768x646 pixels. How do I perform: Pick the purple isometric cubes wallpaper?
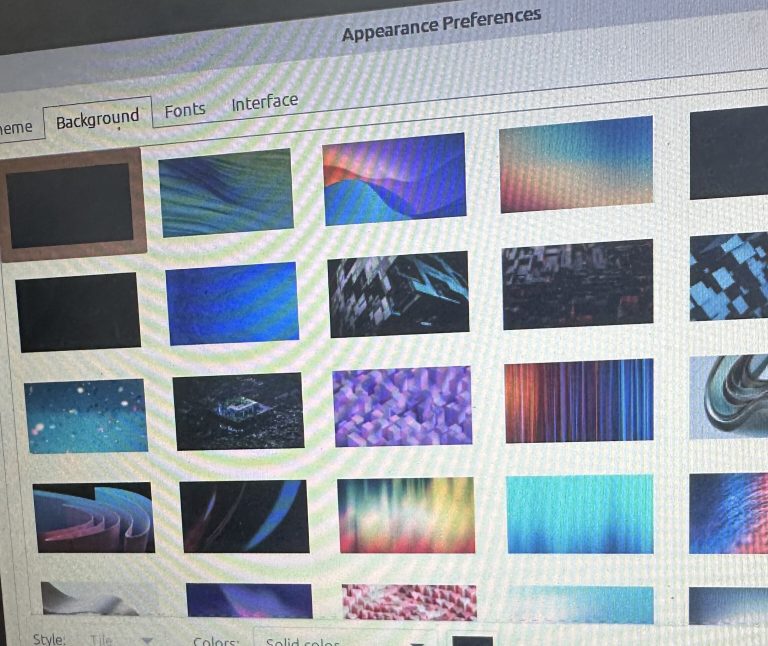[x=402, y=405]
